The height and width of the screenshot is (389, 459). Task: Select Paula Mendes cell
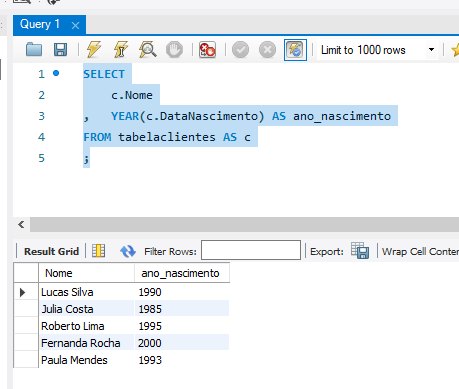86,360
